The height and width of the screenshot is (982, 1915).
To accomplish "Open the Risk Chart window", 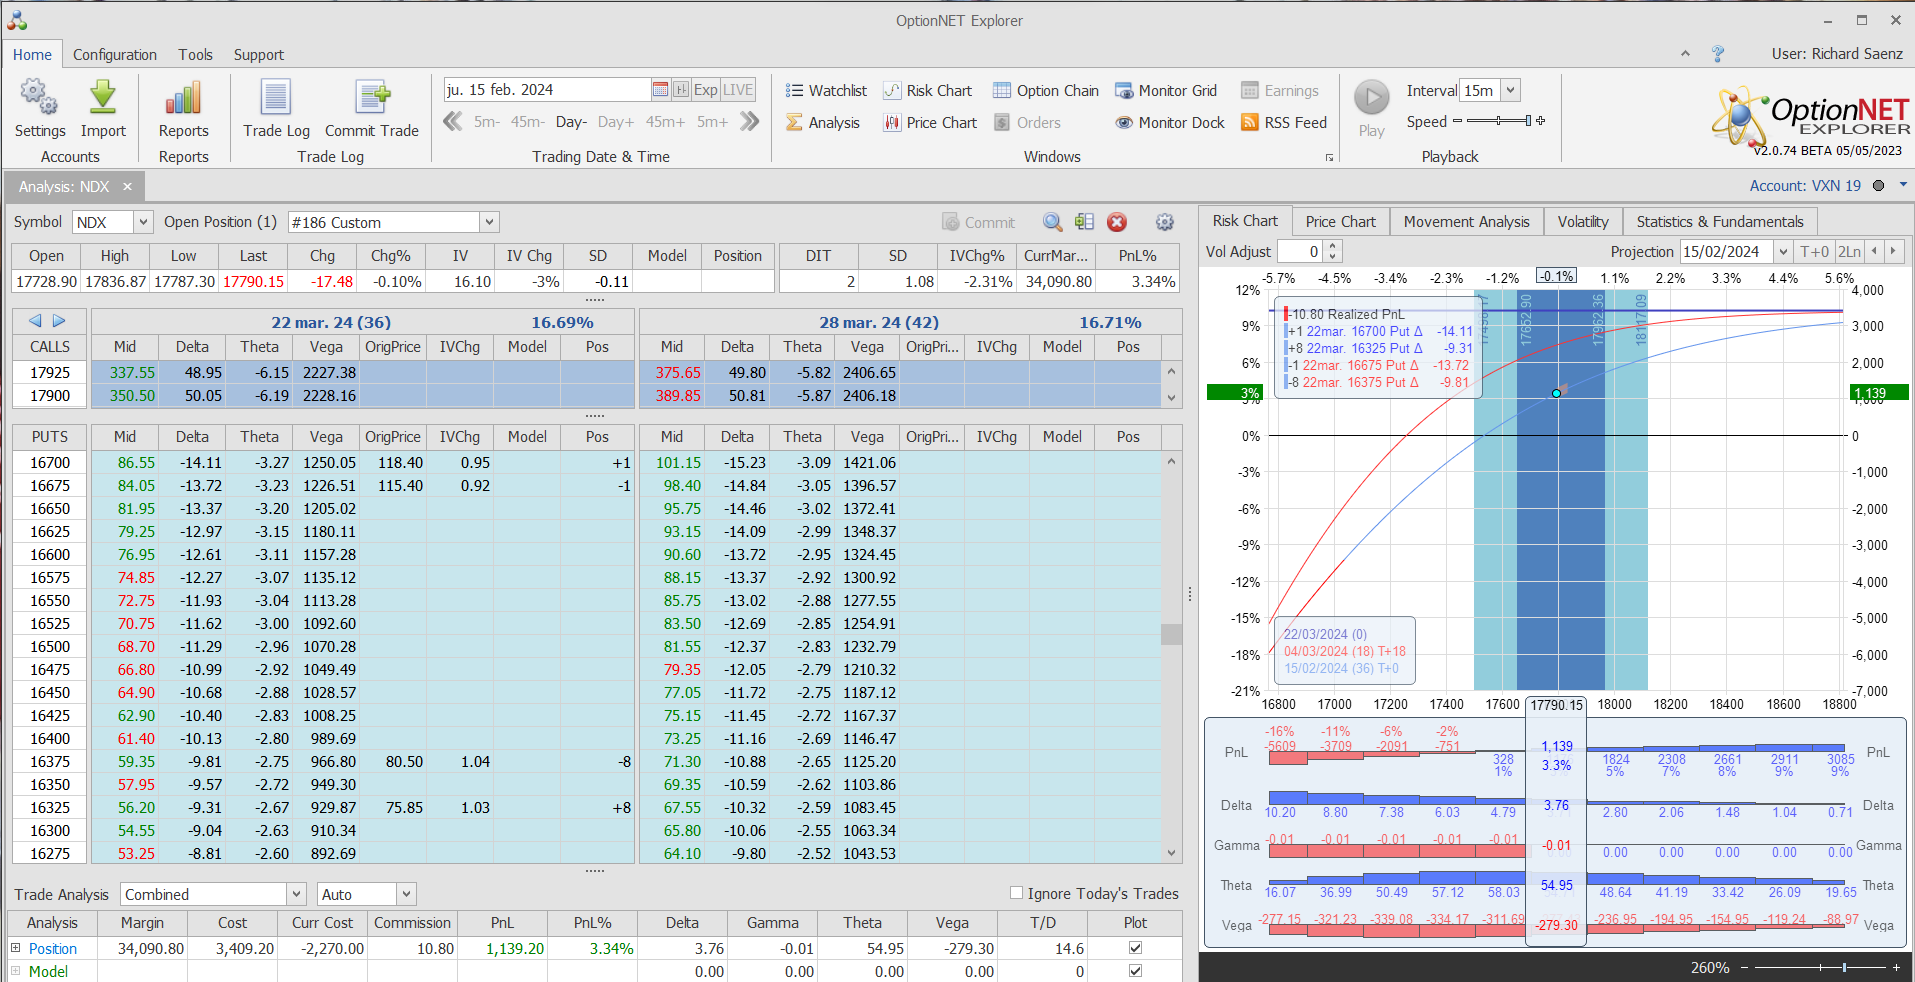I will pos(927,91).
